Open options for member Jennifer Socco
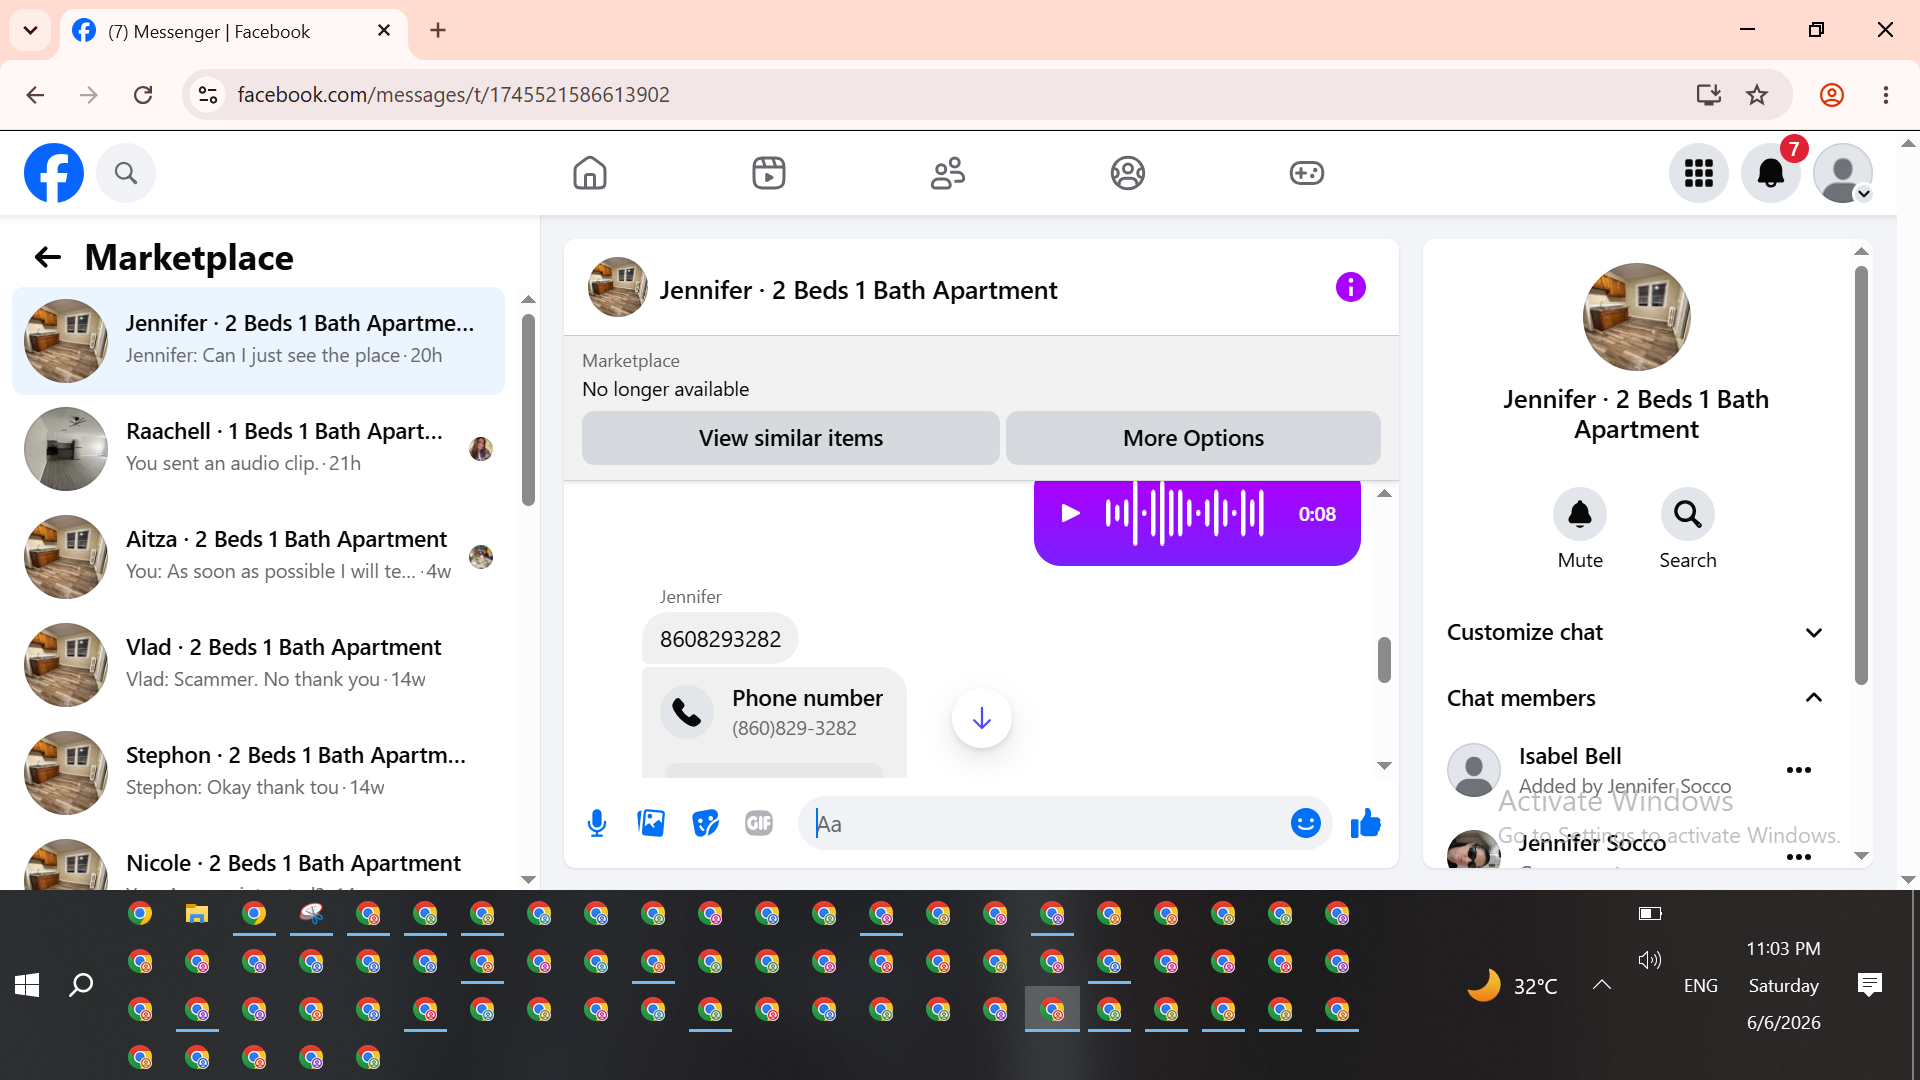1920x1080 pixels. click(1799, 857)
